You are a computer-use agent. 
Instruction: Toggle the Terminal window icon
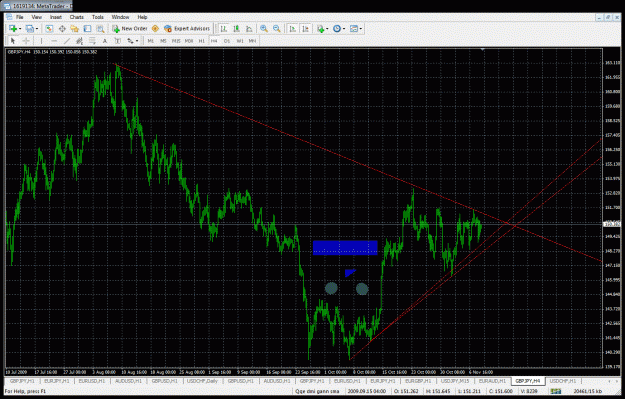pyautogui.click(x=87, y=29)
